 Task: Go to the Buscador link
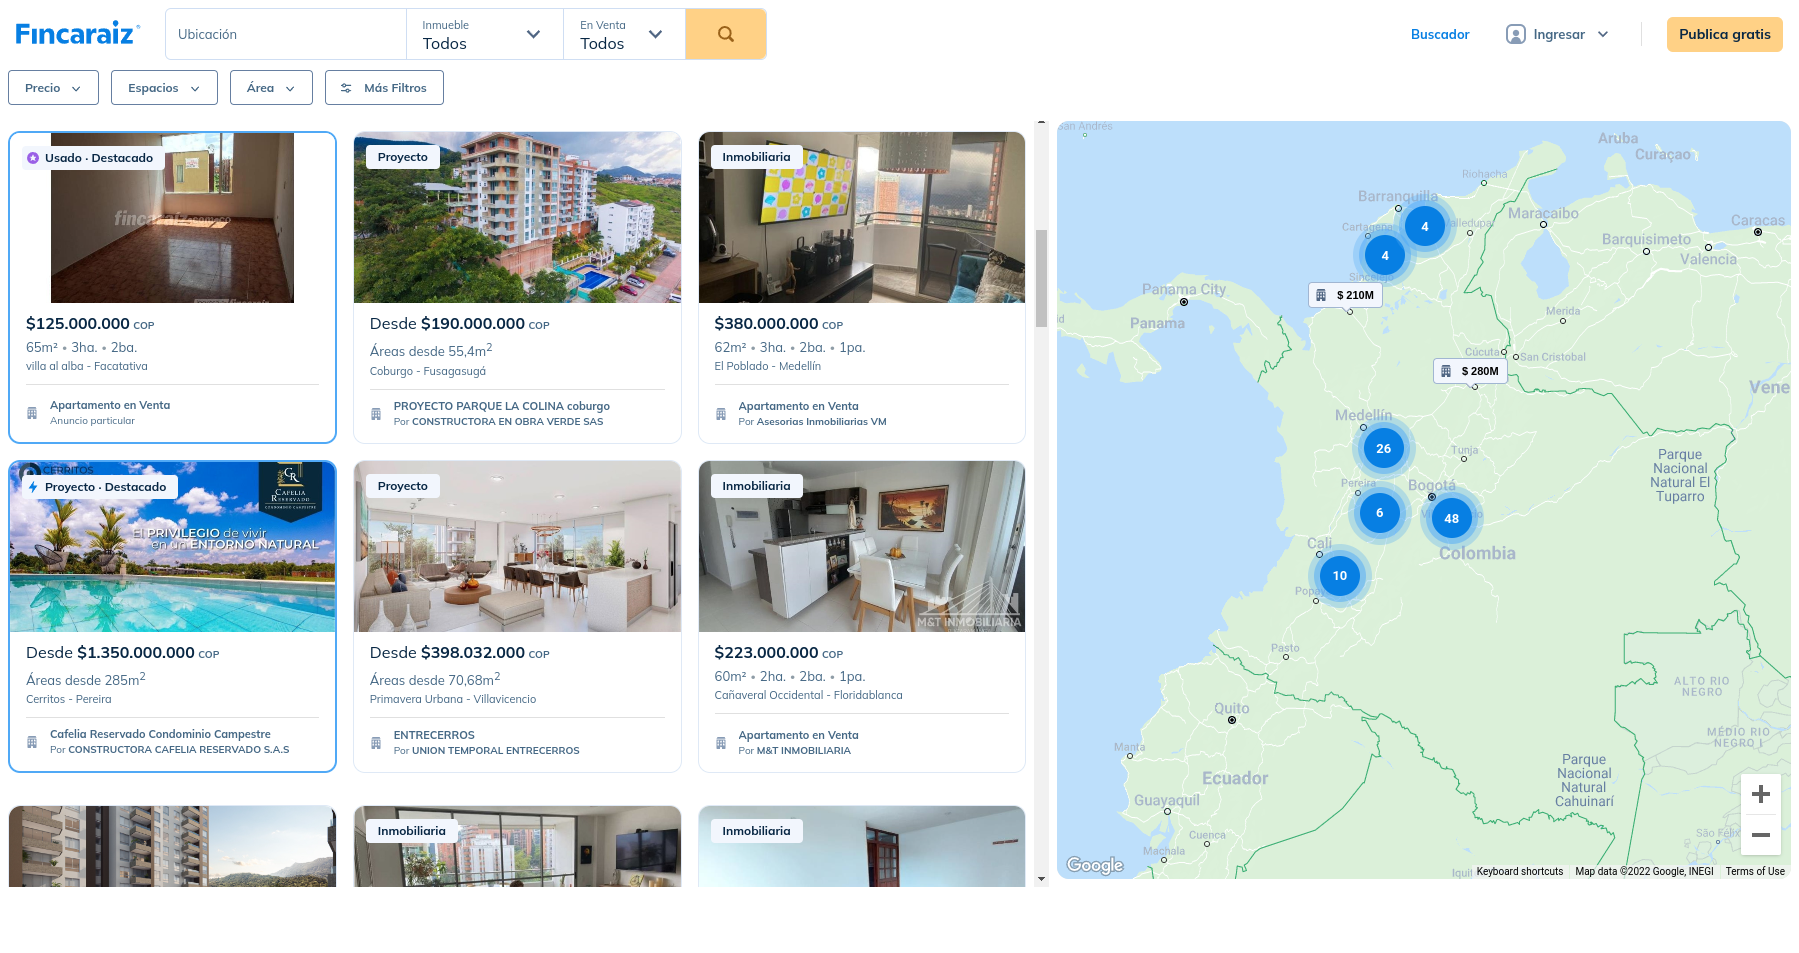tap(1439, 34)
